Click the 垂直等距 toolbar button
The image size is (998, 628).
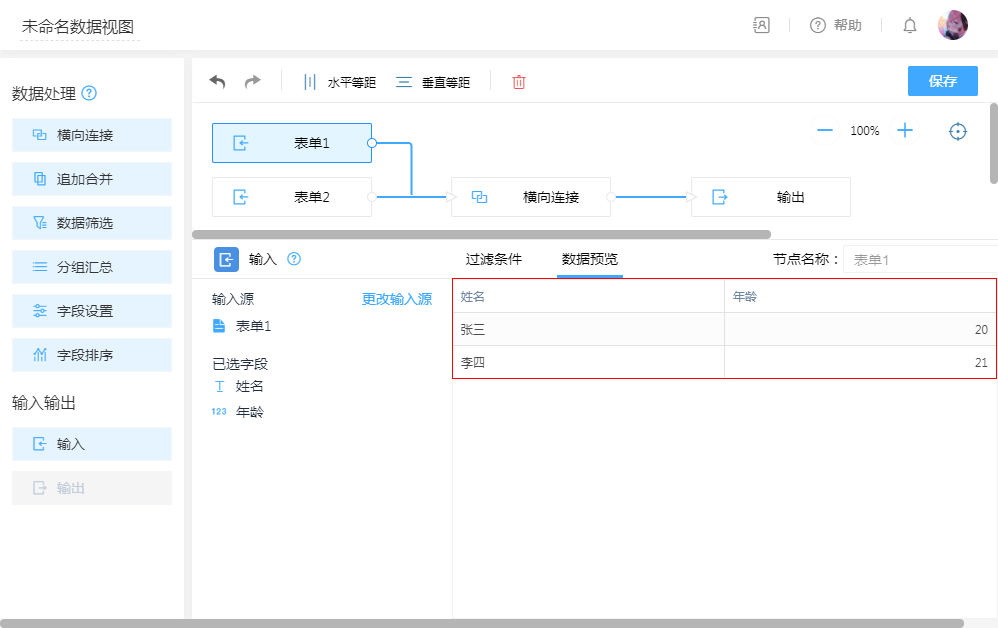click(x=433, y=82)
